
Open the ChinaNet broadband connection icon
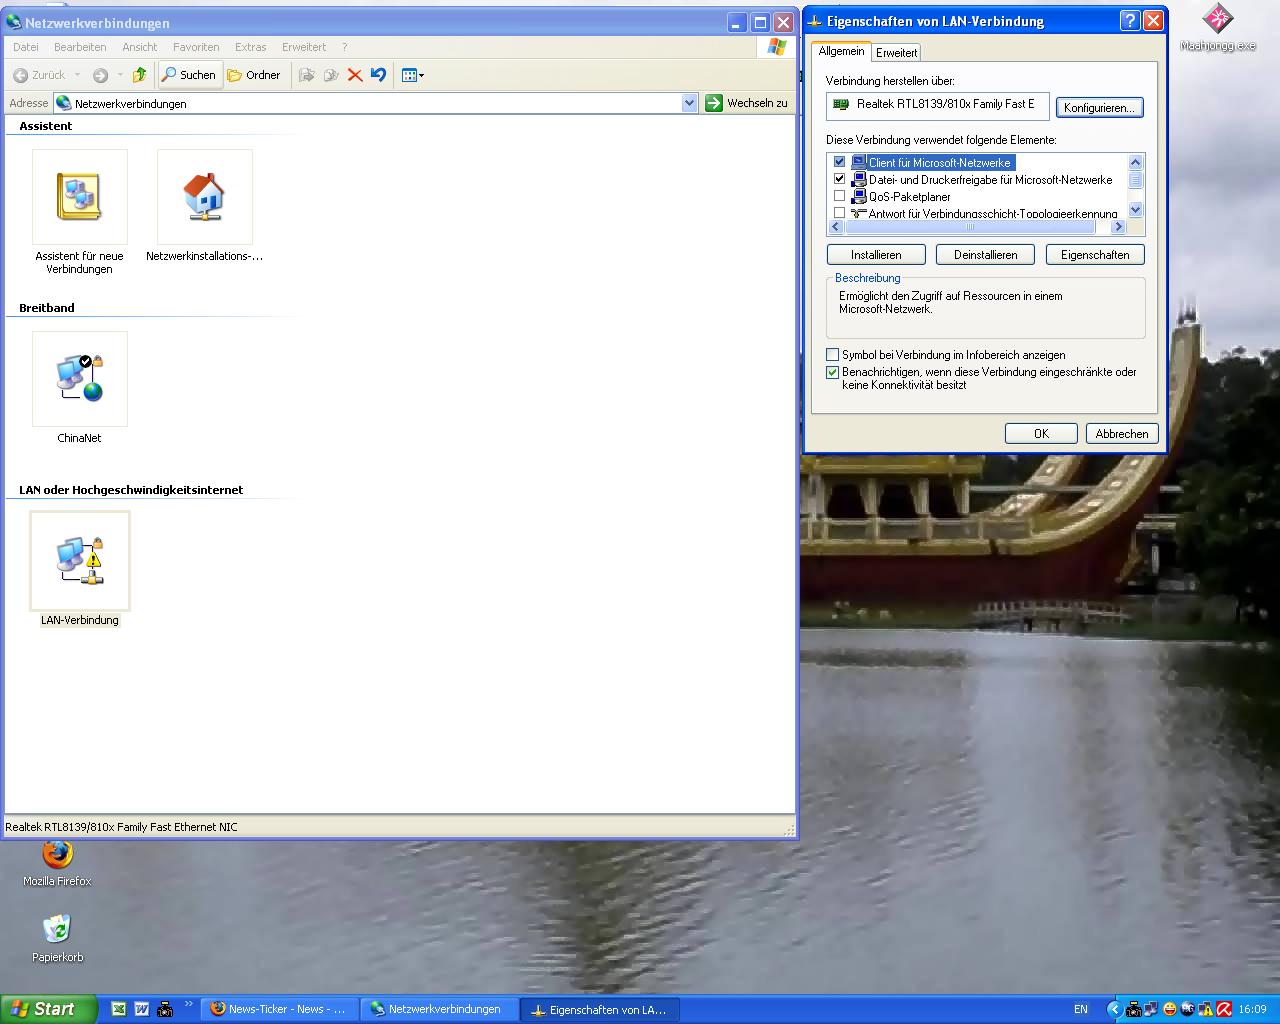80,379
